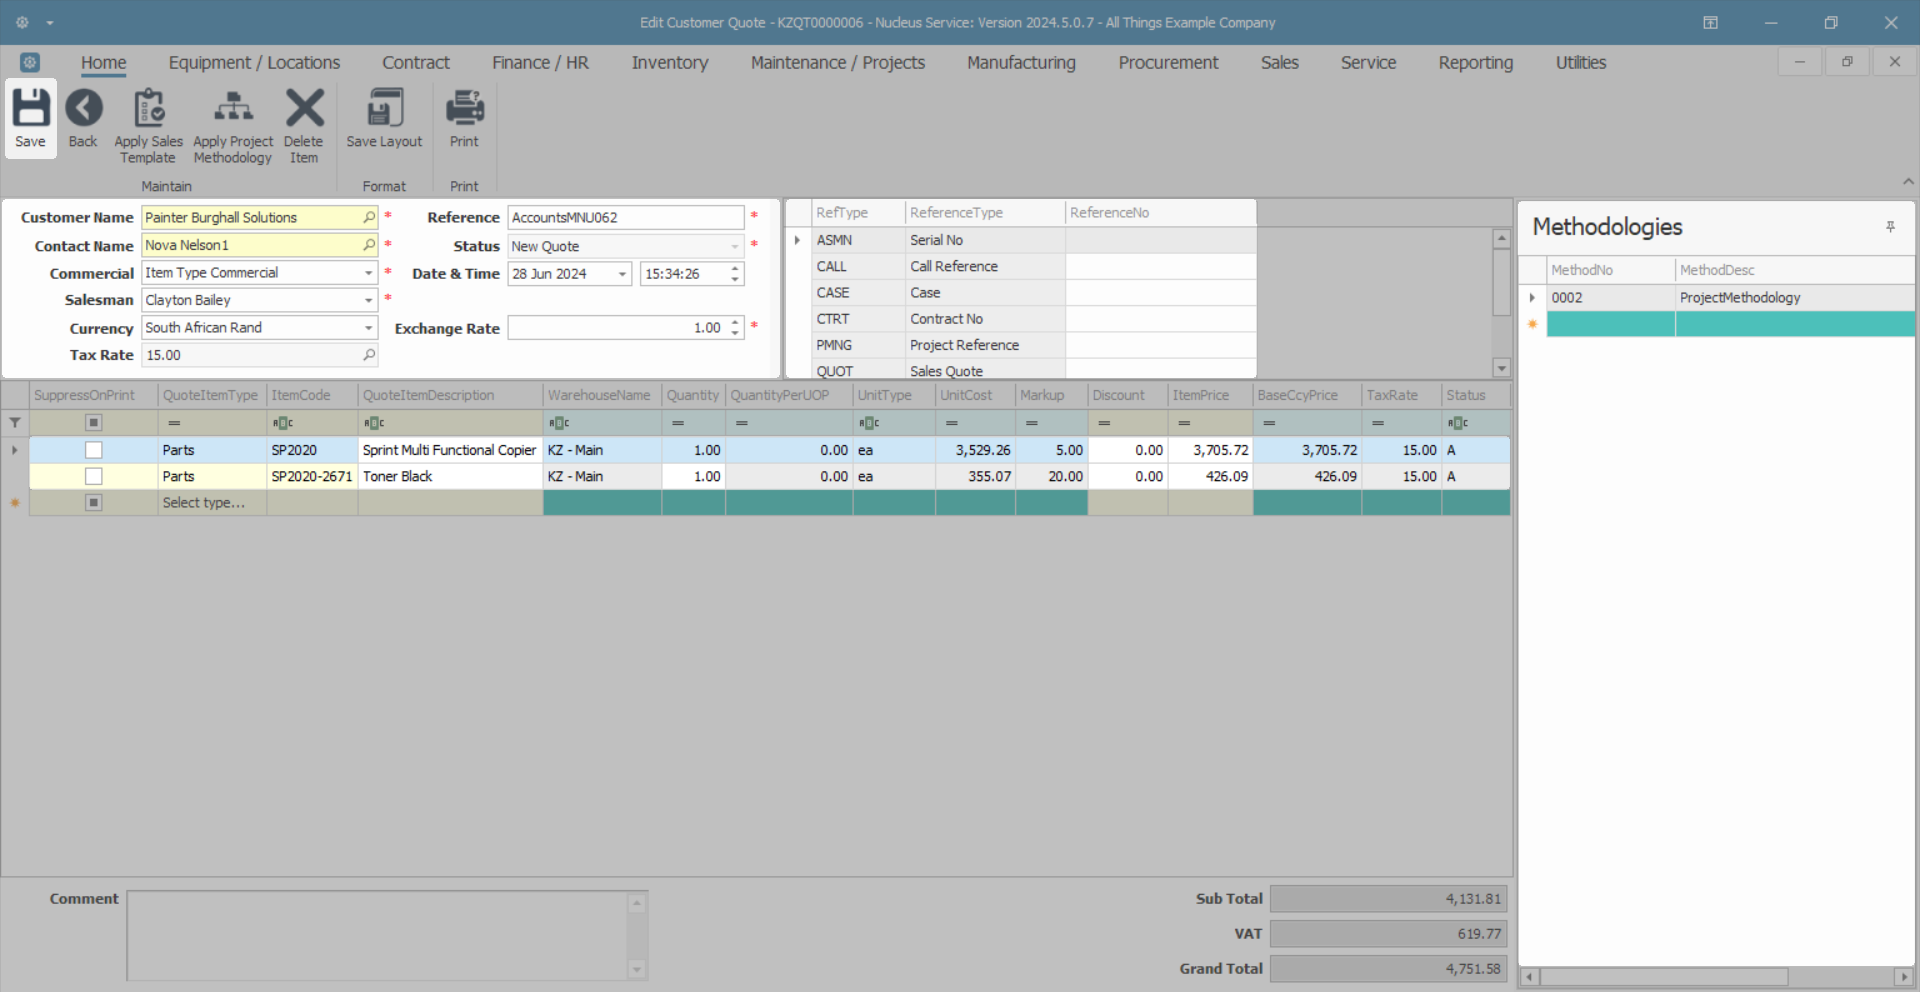1920x992 pixels.
Task: Open the Procurement tab
Action: click(x=1168, y=62)
